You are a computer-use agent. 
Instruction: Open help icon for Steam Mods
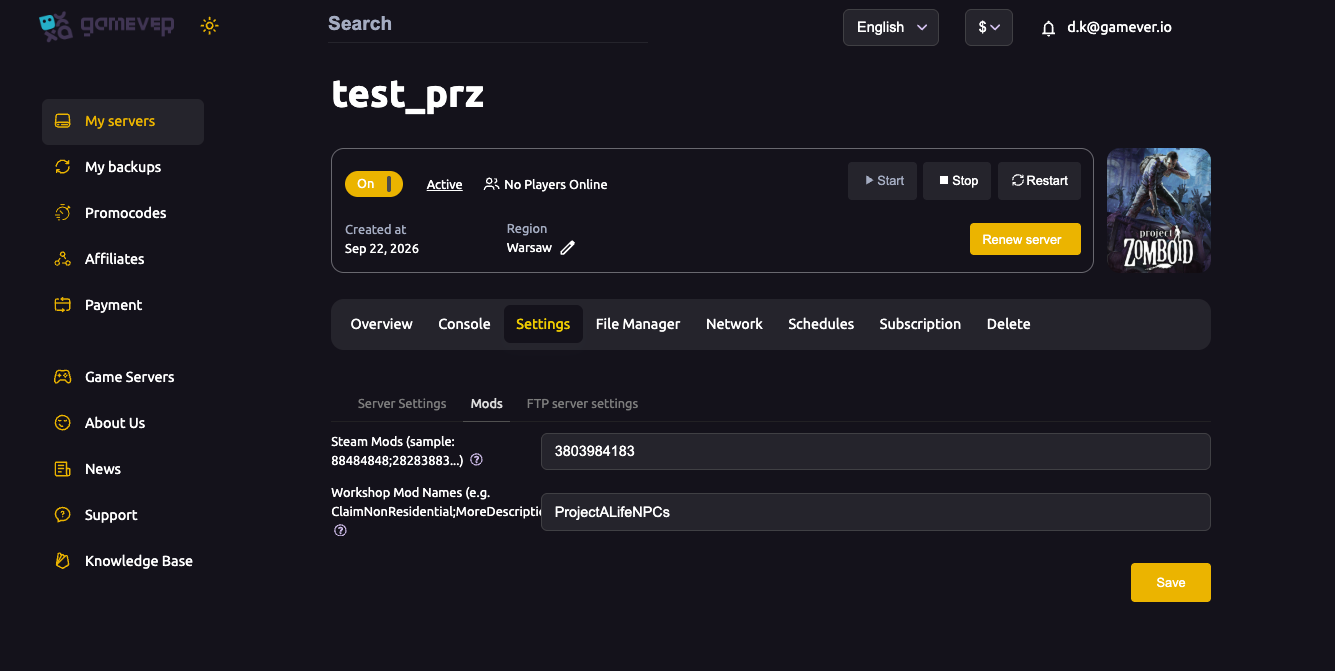[x=477, y=460]
